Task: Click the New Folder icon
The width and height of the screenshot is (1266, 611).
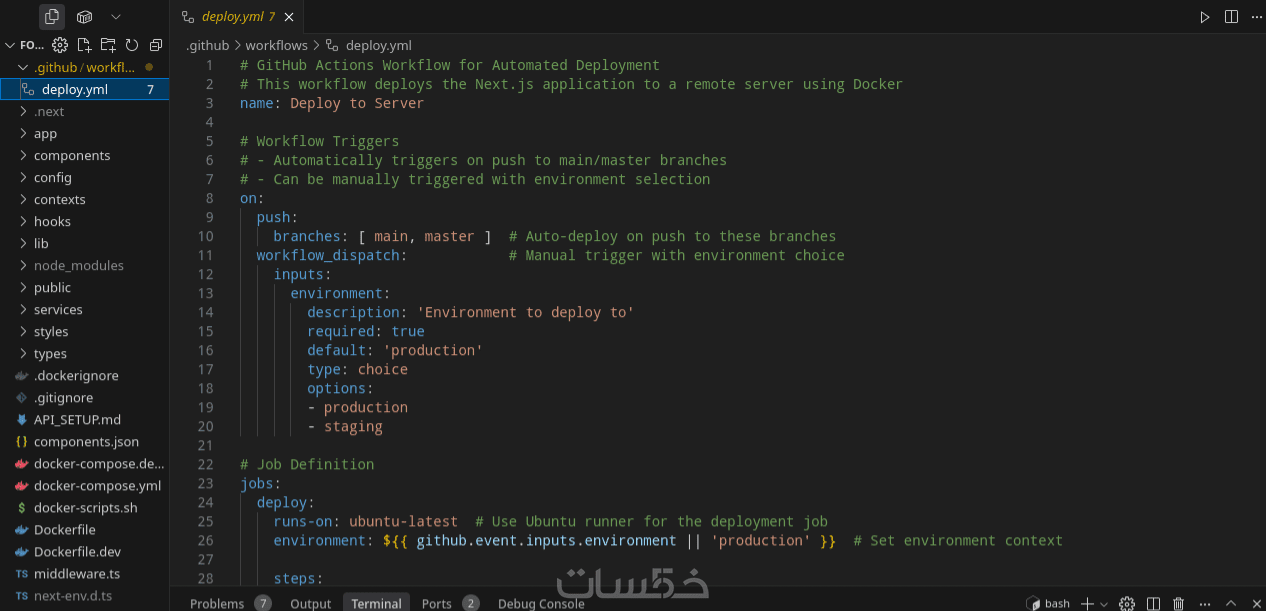Action: (x=108, y=45)
